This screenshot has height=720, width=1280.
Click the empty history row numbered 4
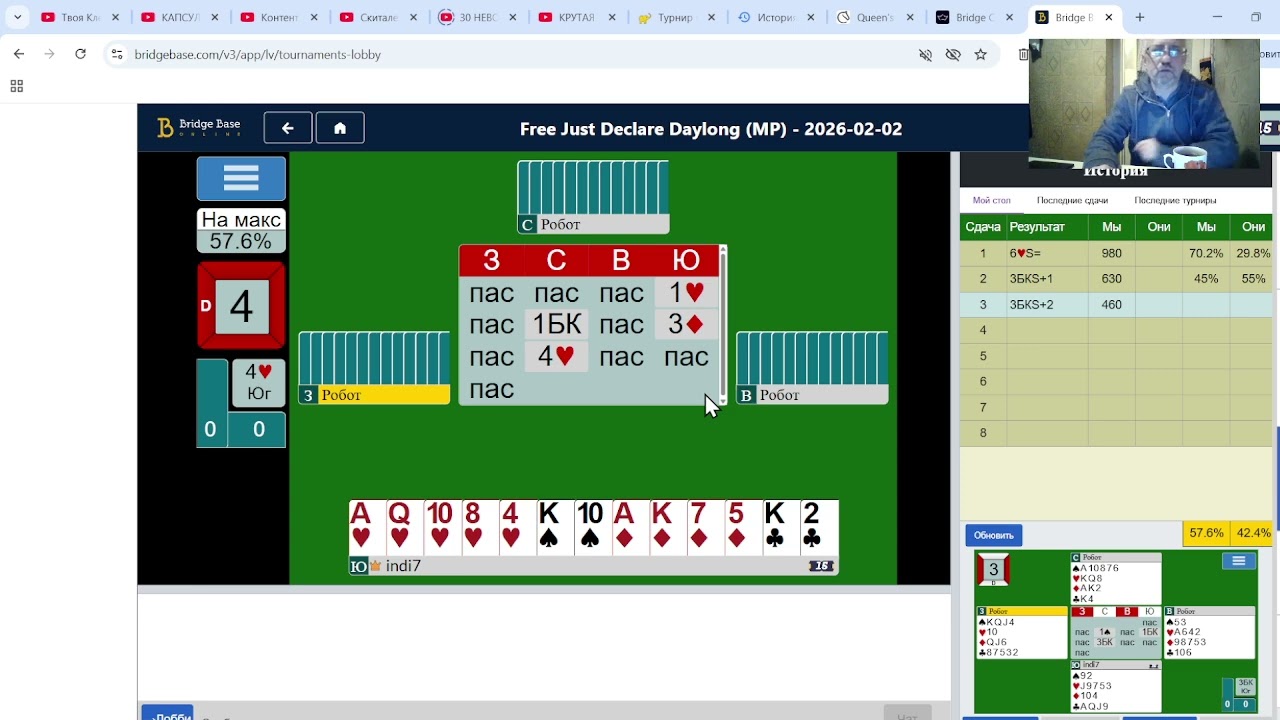[1116, 330]
